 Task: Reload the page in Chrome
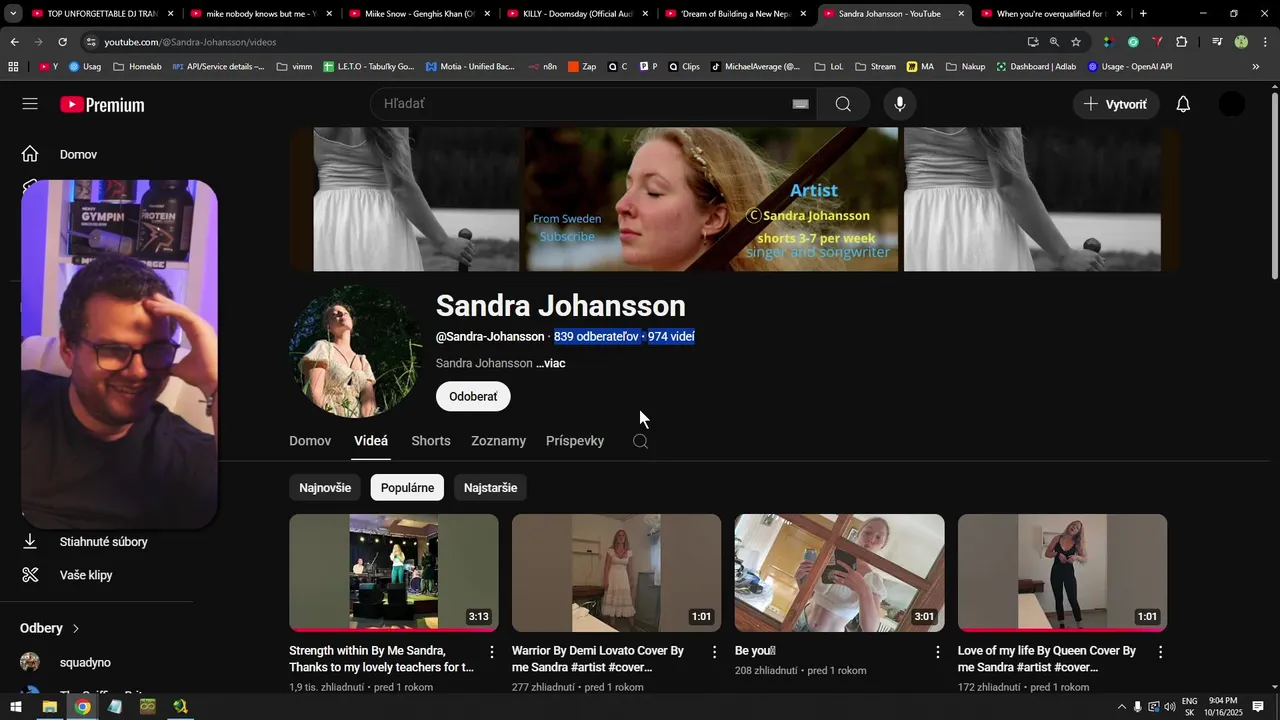62,42
